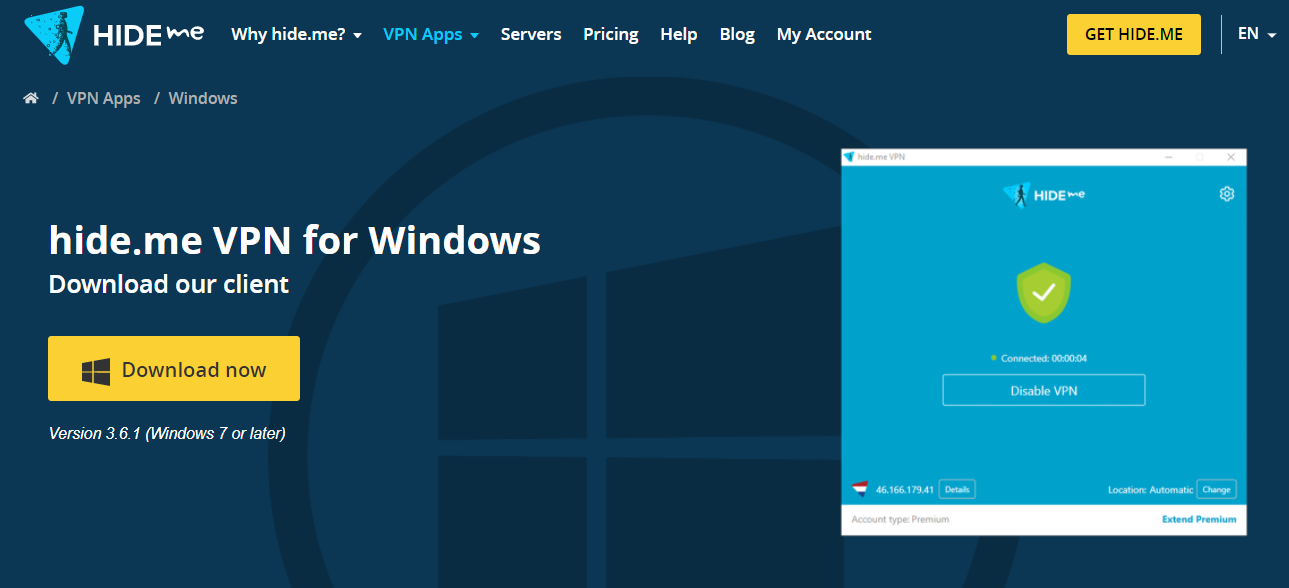Click the Connected: 00:00:04 status text
The width and height of the screenshot is (1289, 588).
tap(1044, 358)
